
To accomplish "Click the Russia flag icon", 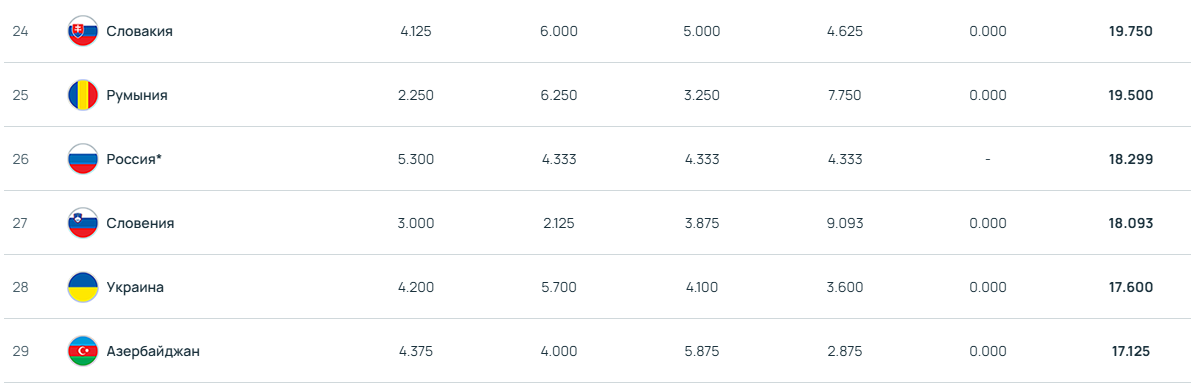I will 83,160.
